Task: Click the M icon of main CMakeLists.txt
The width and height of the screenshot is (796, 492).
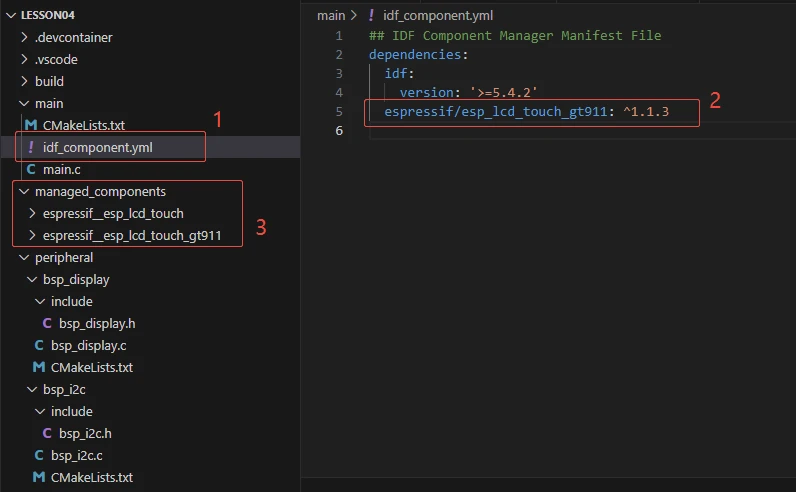Action: (x=30, y=126)
